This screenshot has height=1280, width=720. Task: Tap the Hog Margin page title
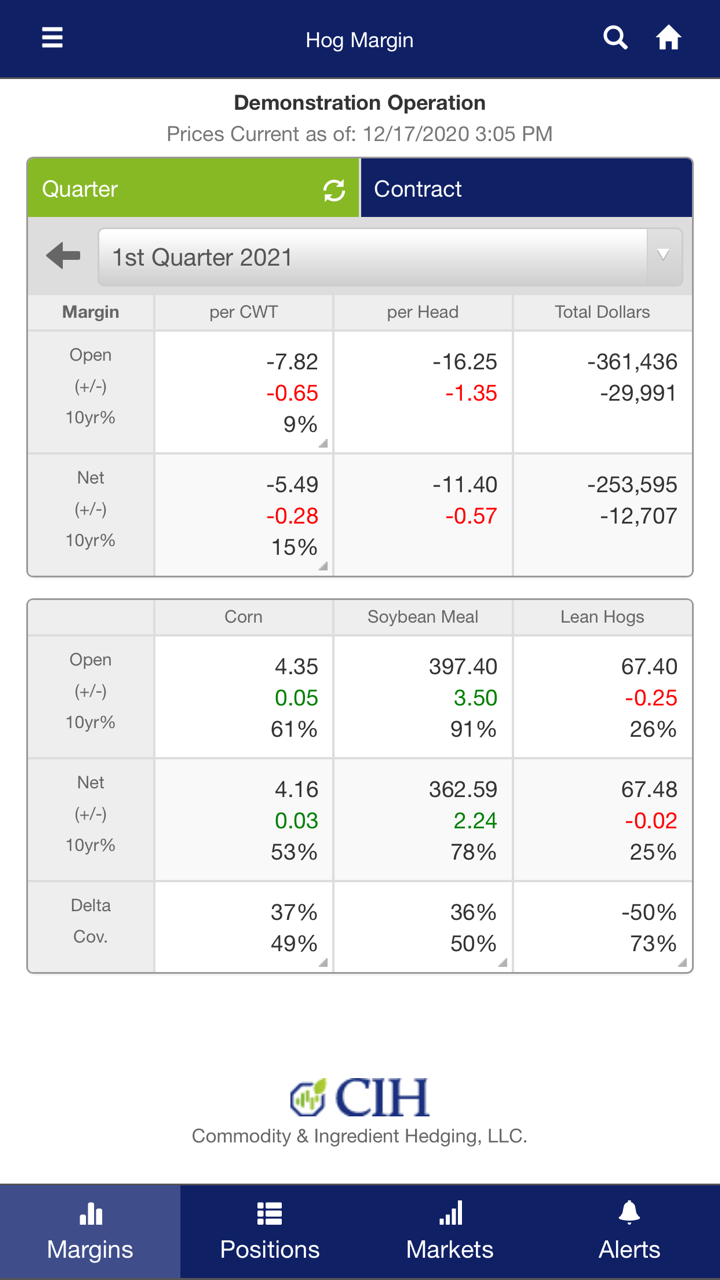coord(359,40)
